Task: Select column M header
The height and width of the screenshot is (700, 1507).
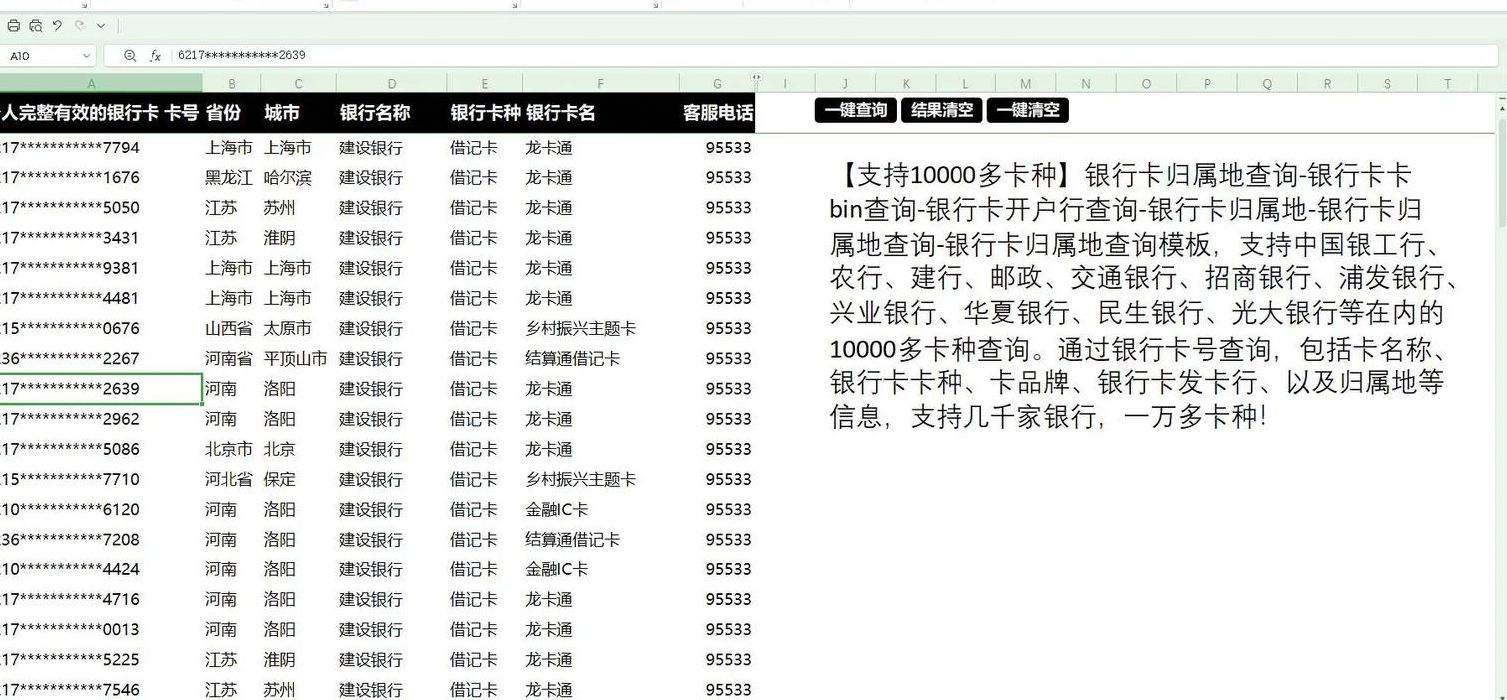Action: tap(1026, 84)
